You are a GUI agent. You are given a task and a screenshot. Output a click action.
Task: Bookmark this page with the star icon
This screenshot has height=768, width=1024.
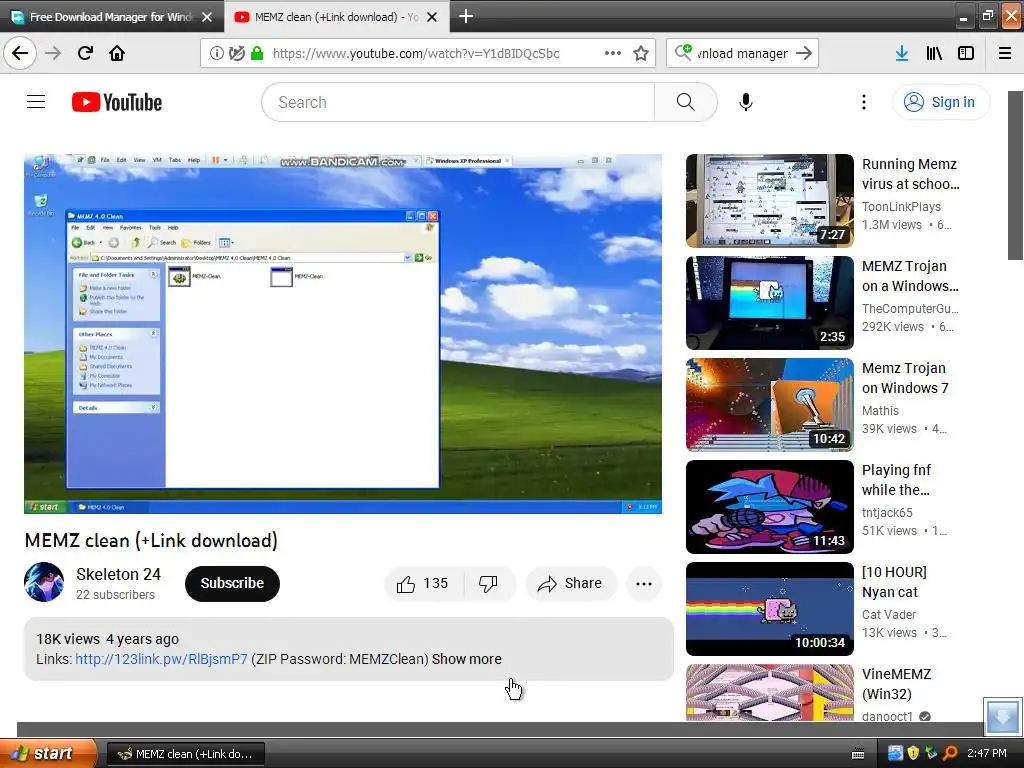pos(641,53)
